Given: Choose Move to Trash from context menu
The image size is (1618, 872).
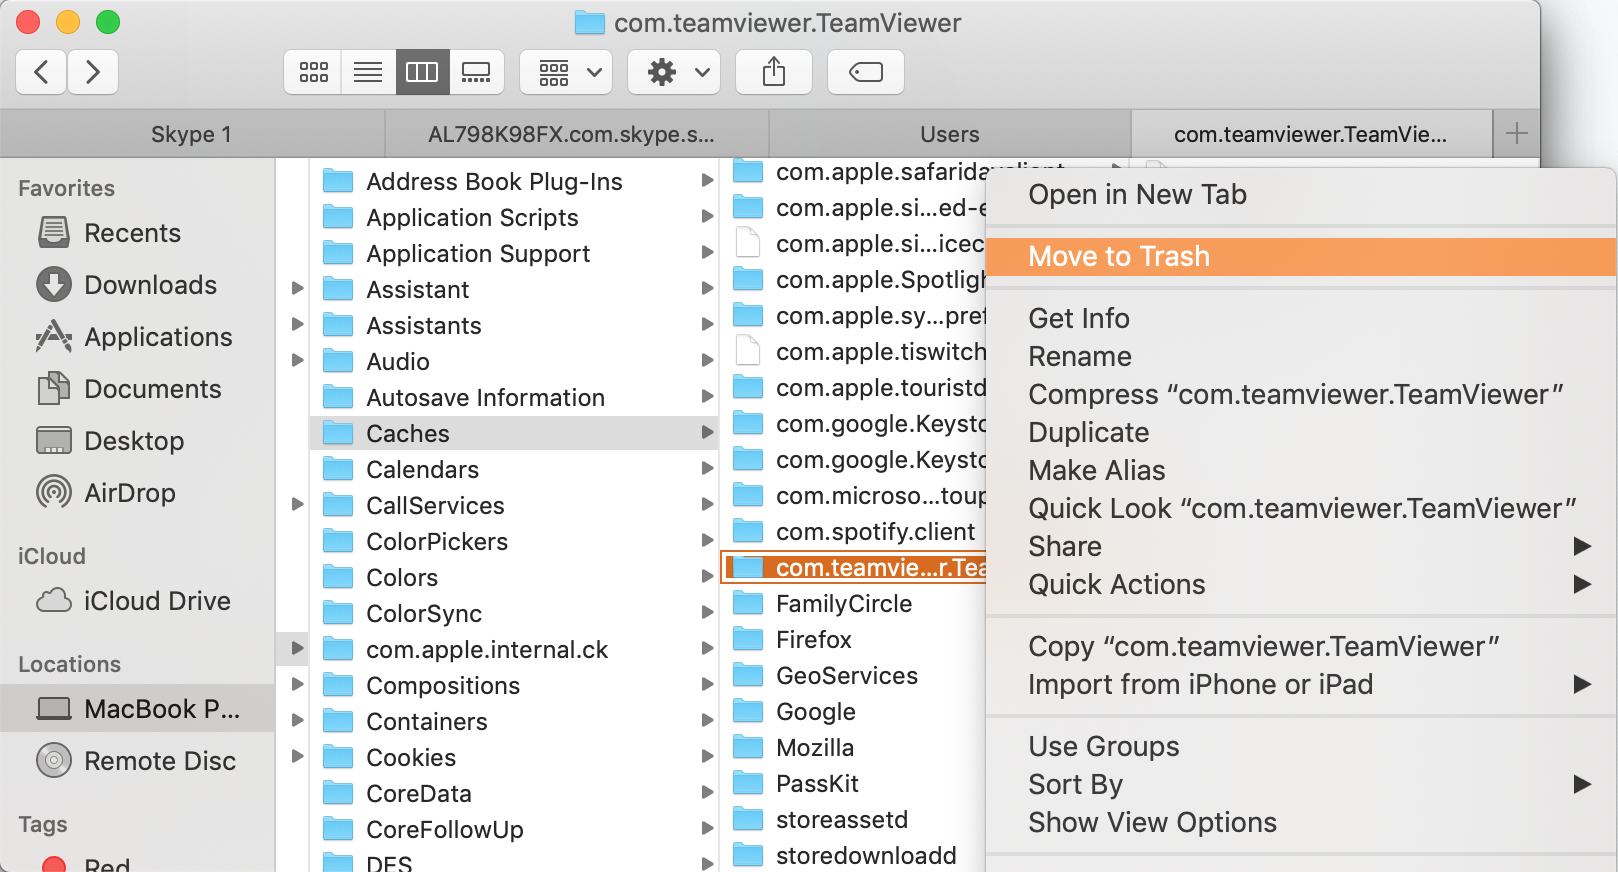Looking at the screenshot, I should (x=1301, y=257).
